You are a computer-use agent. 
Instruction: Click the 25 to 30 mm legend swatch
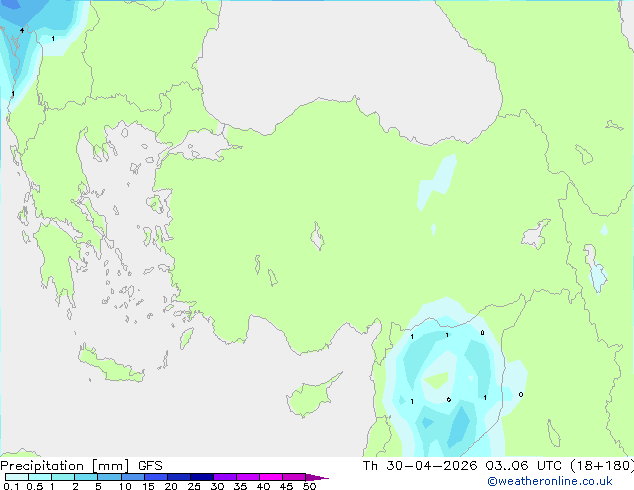(202, 477)
